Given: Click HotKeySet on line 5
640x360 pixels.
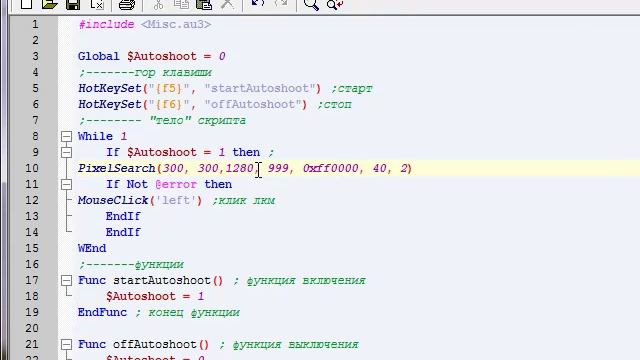Looking at the screenshot, I should pos(110,88).
